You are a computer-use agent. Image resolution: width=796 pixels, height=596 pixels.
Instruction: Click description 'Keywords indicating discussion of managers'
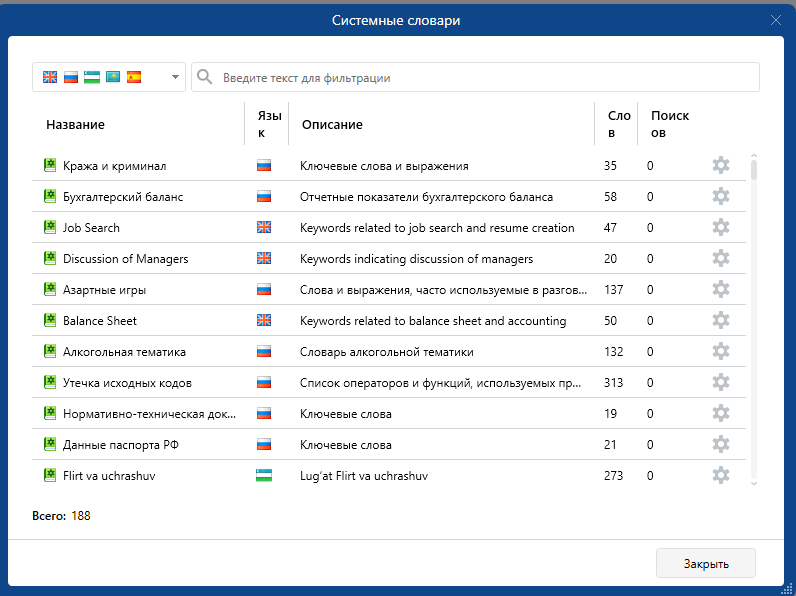click(x=416, y=259)
